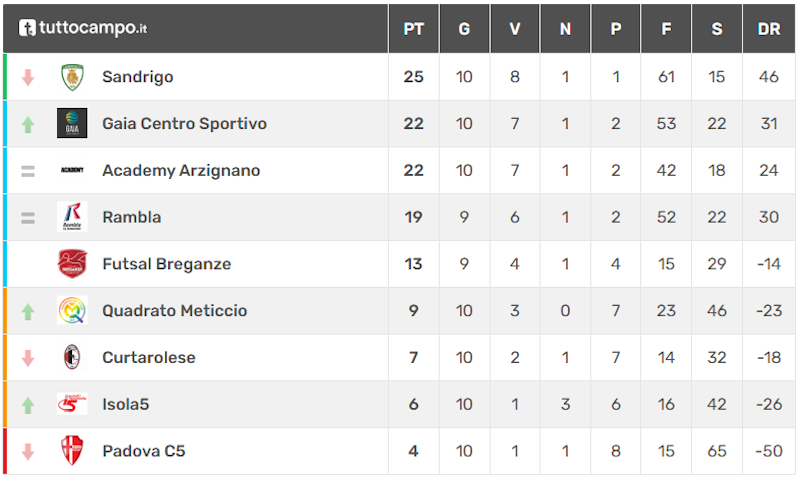Click the Padova C5 shield crest
Screen dimensions: 800x480
pos(72,451)
